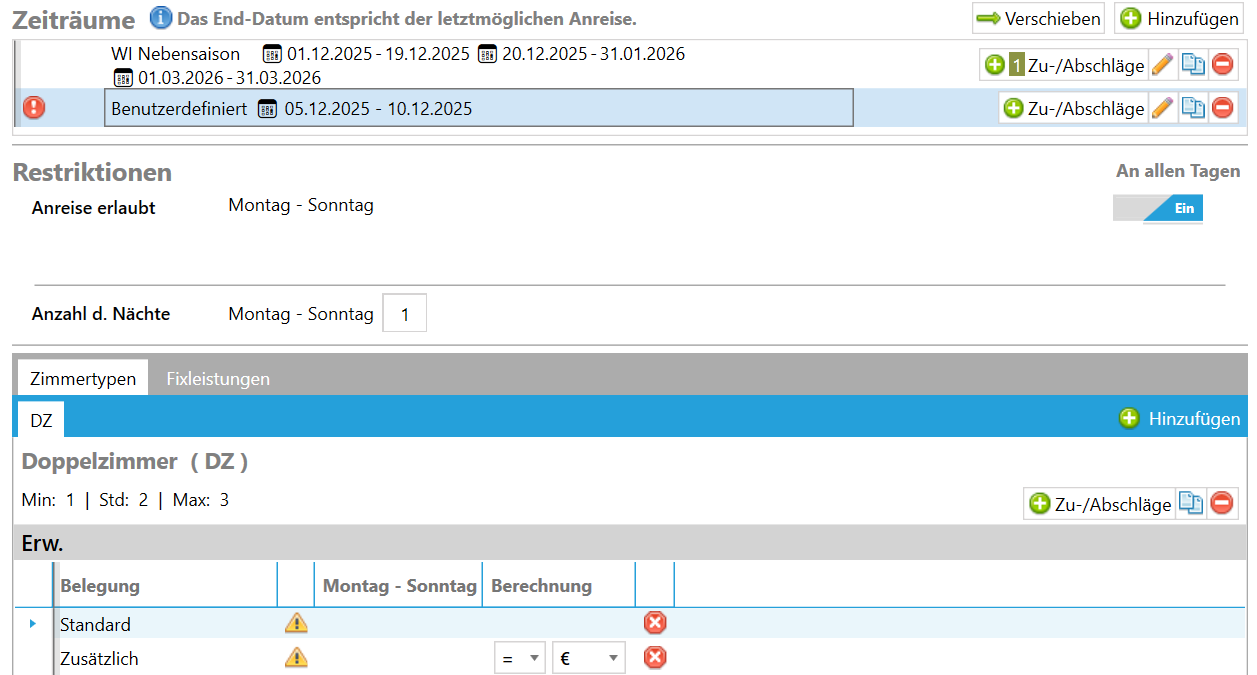
Task: Open Zu-/Abschläge for Benutzerdefiniert row
Action: point(1073,108)
